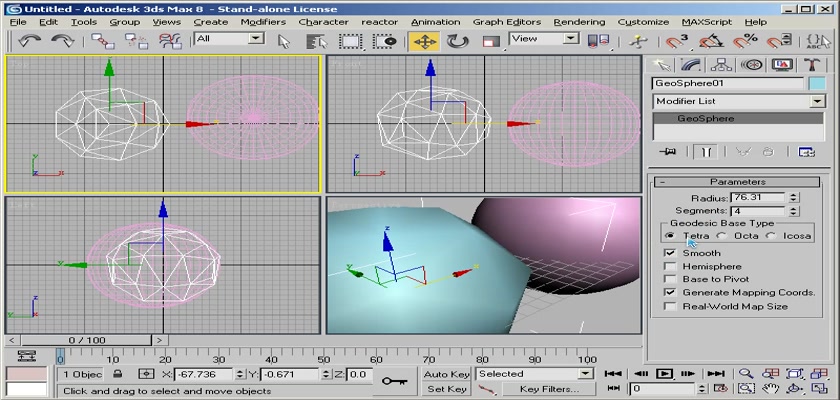
Task: Click the Redo arrow icon
Action: pos(63,41)
